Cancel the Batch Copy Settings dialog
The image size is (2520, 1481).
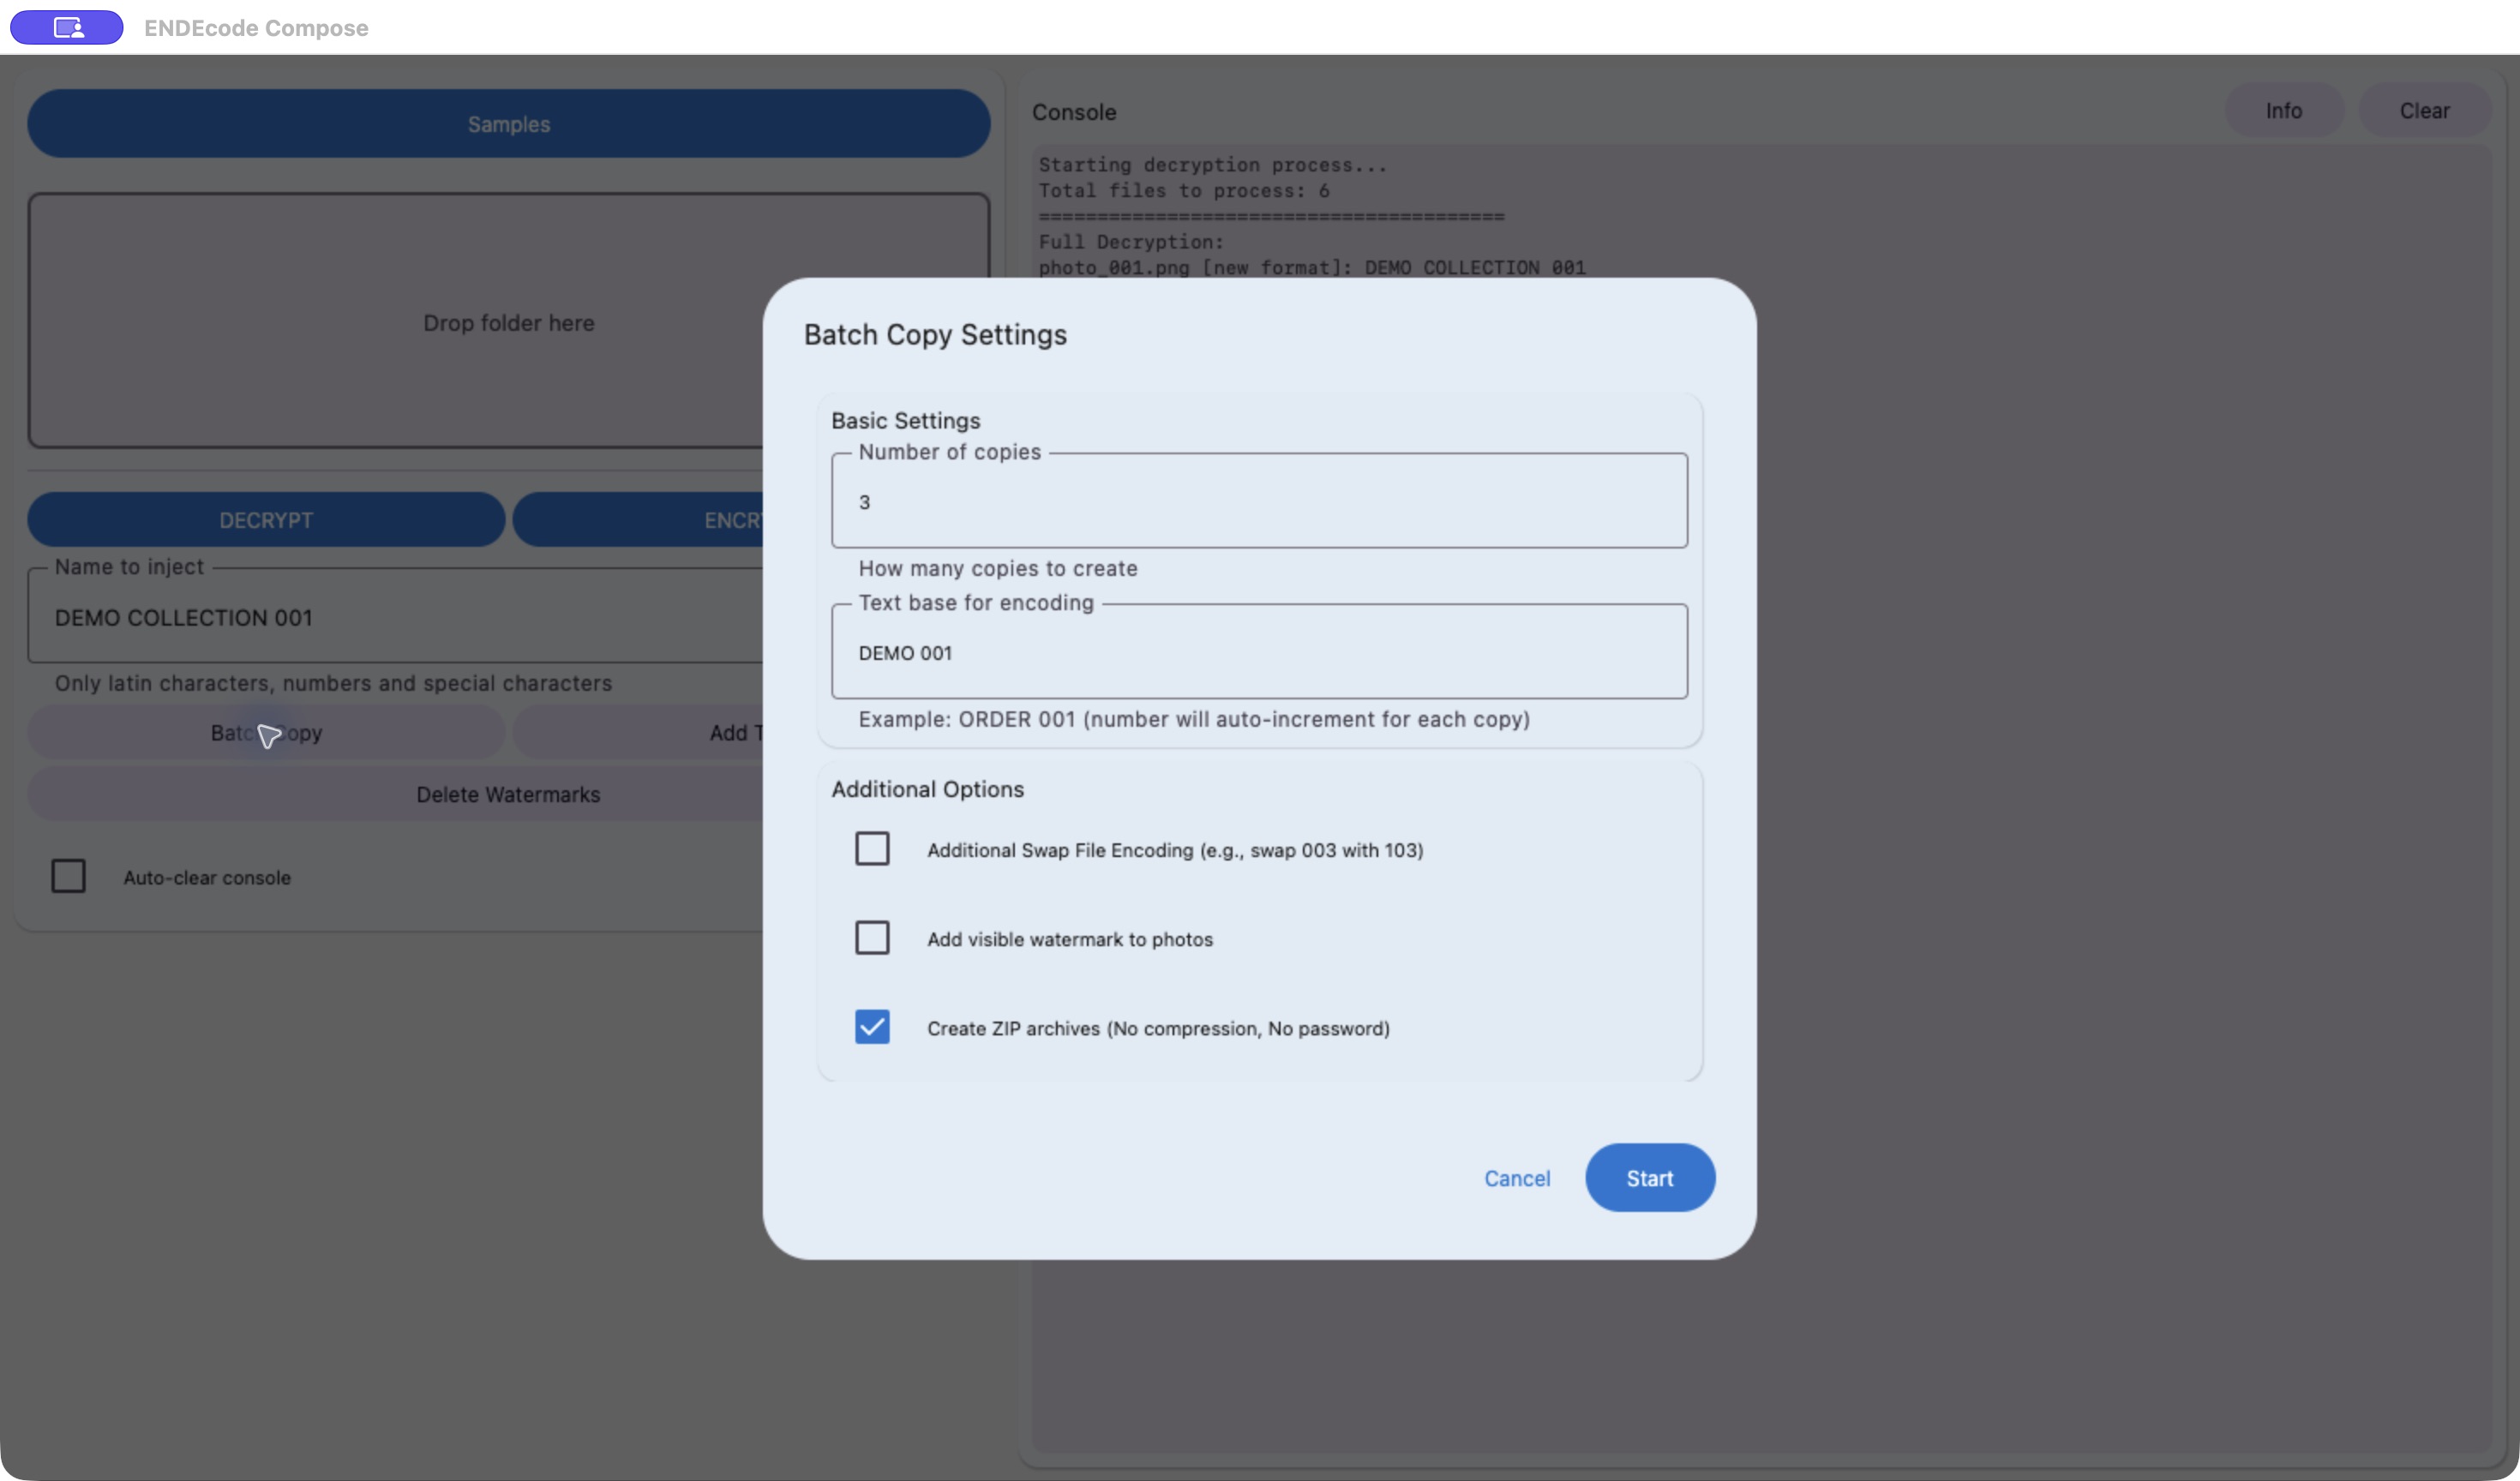(1517, 1178)
